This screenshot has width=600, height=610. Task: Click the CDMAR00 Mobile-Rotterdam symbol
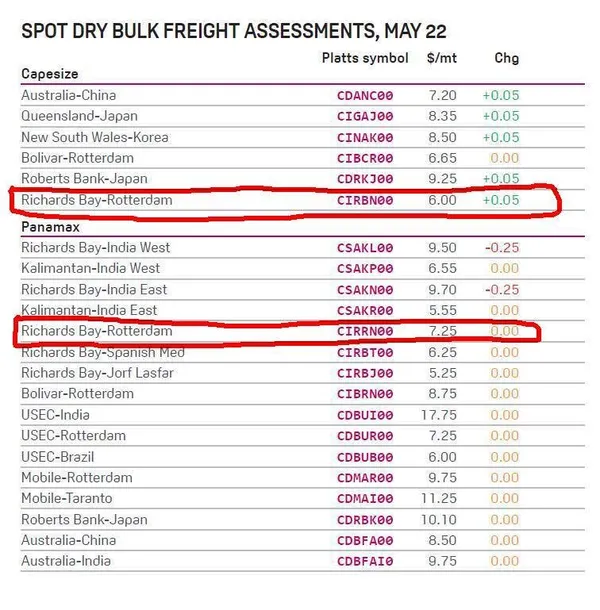(365, 478)
